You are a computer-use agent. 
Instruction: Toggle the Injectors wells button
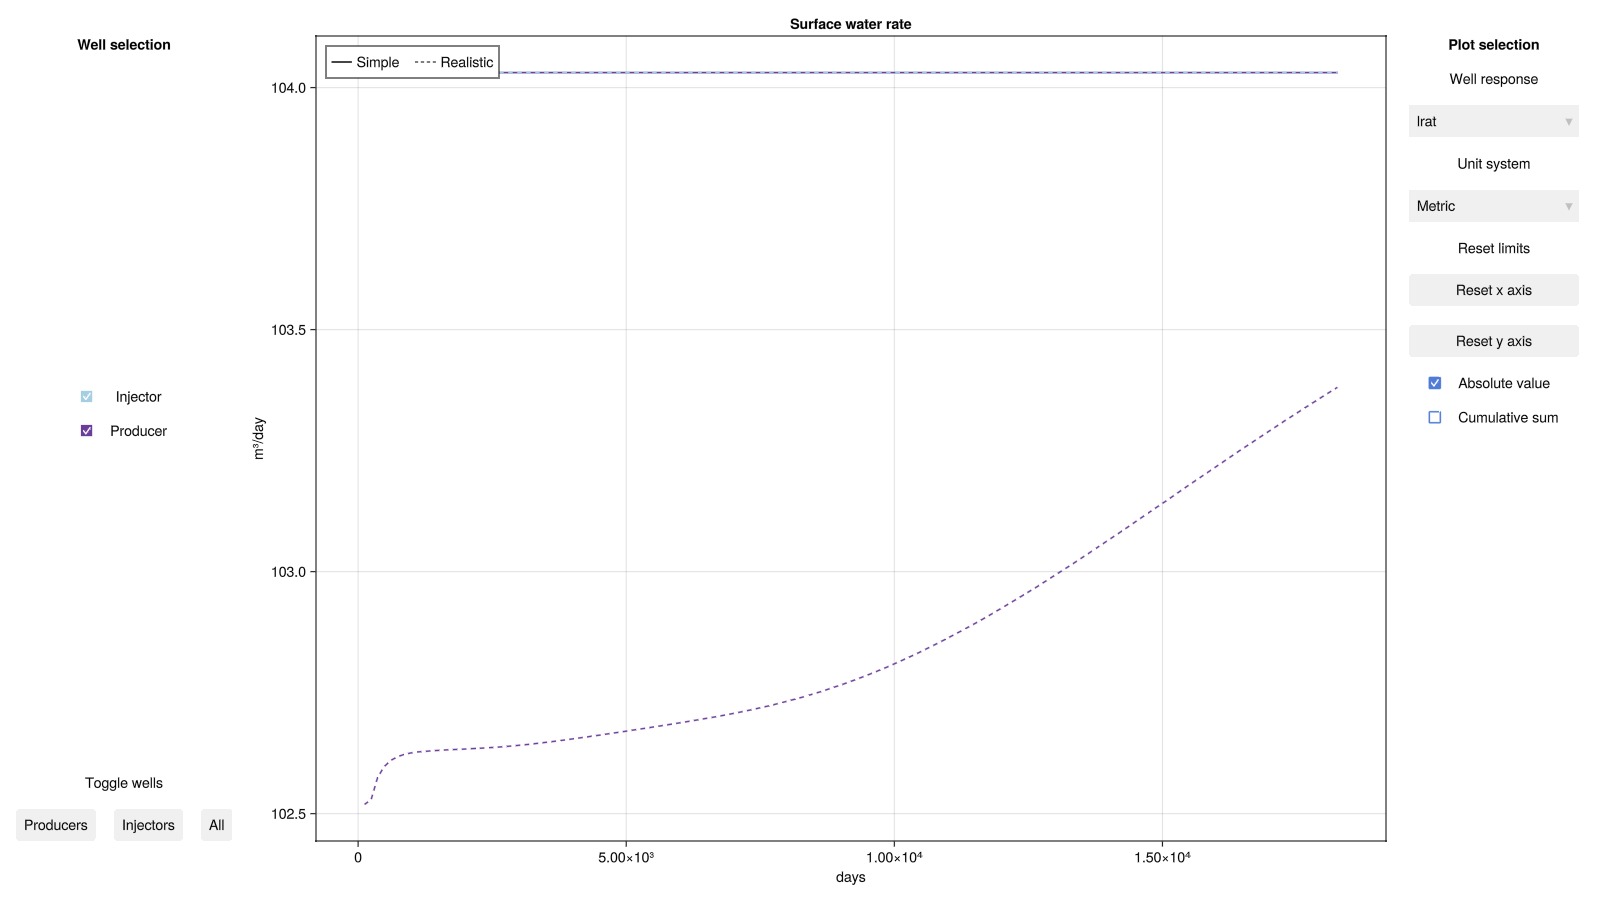click(x=148, y=825)
